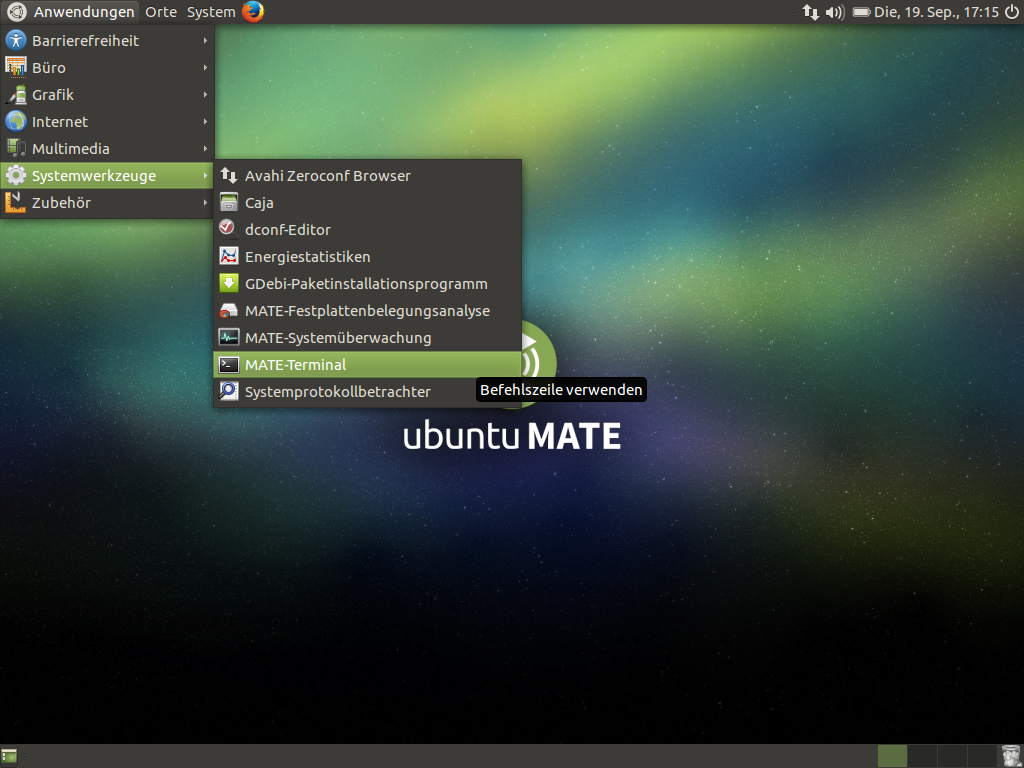Click the GDebi package installer icon
Image resolution: width=1024 pixels, height=768 pixels.
point(229,284)
